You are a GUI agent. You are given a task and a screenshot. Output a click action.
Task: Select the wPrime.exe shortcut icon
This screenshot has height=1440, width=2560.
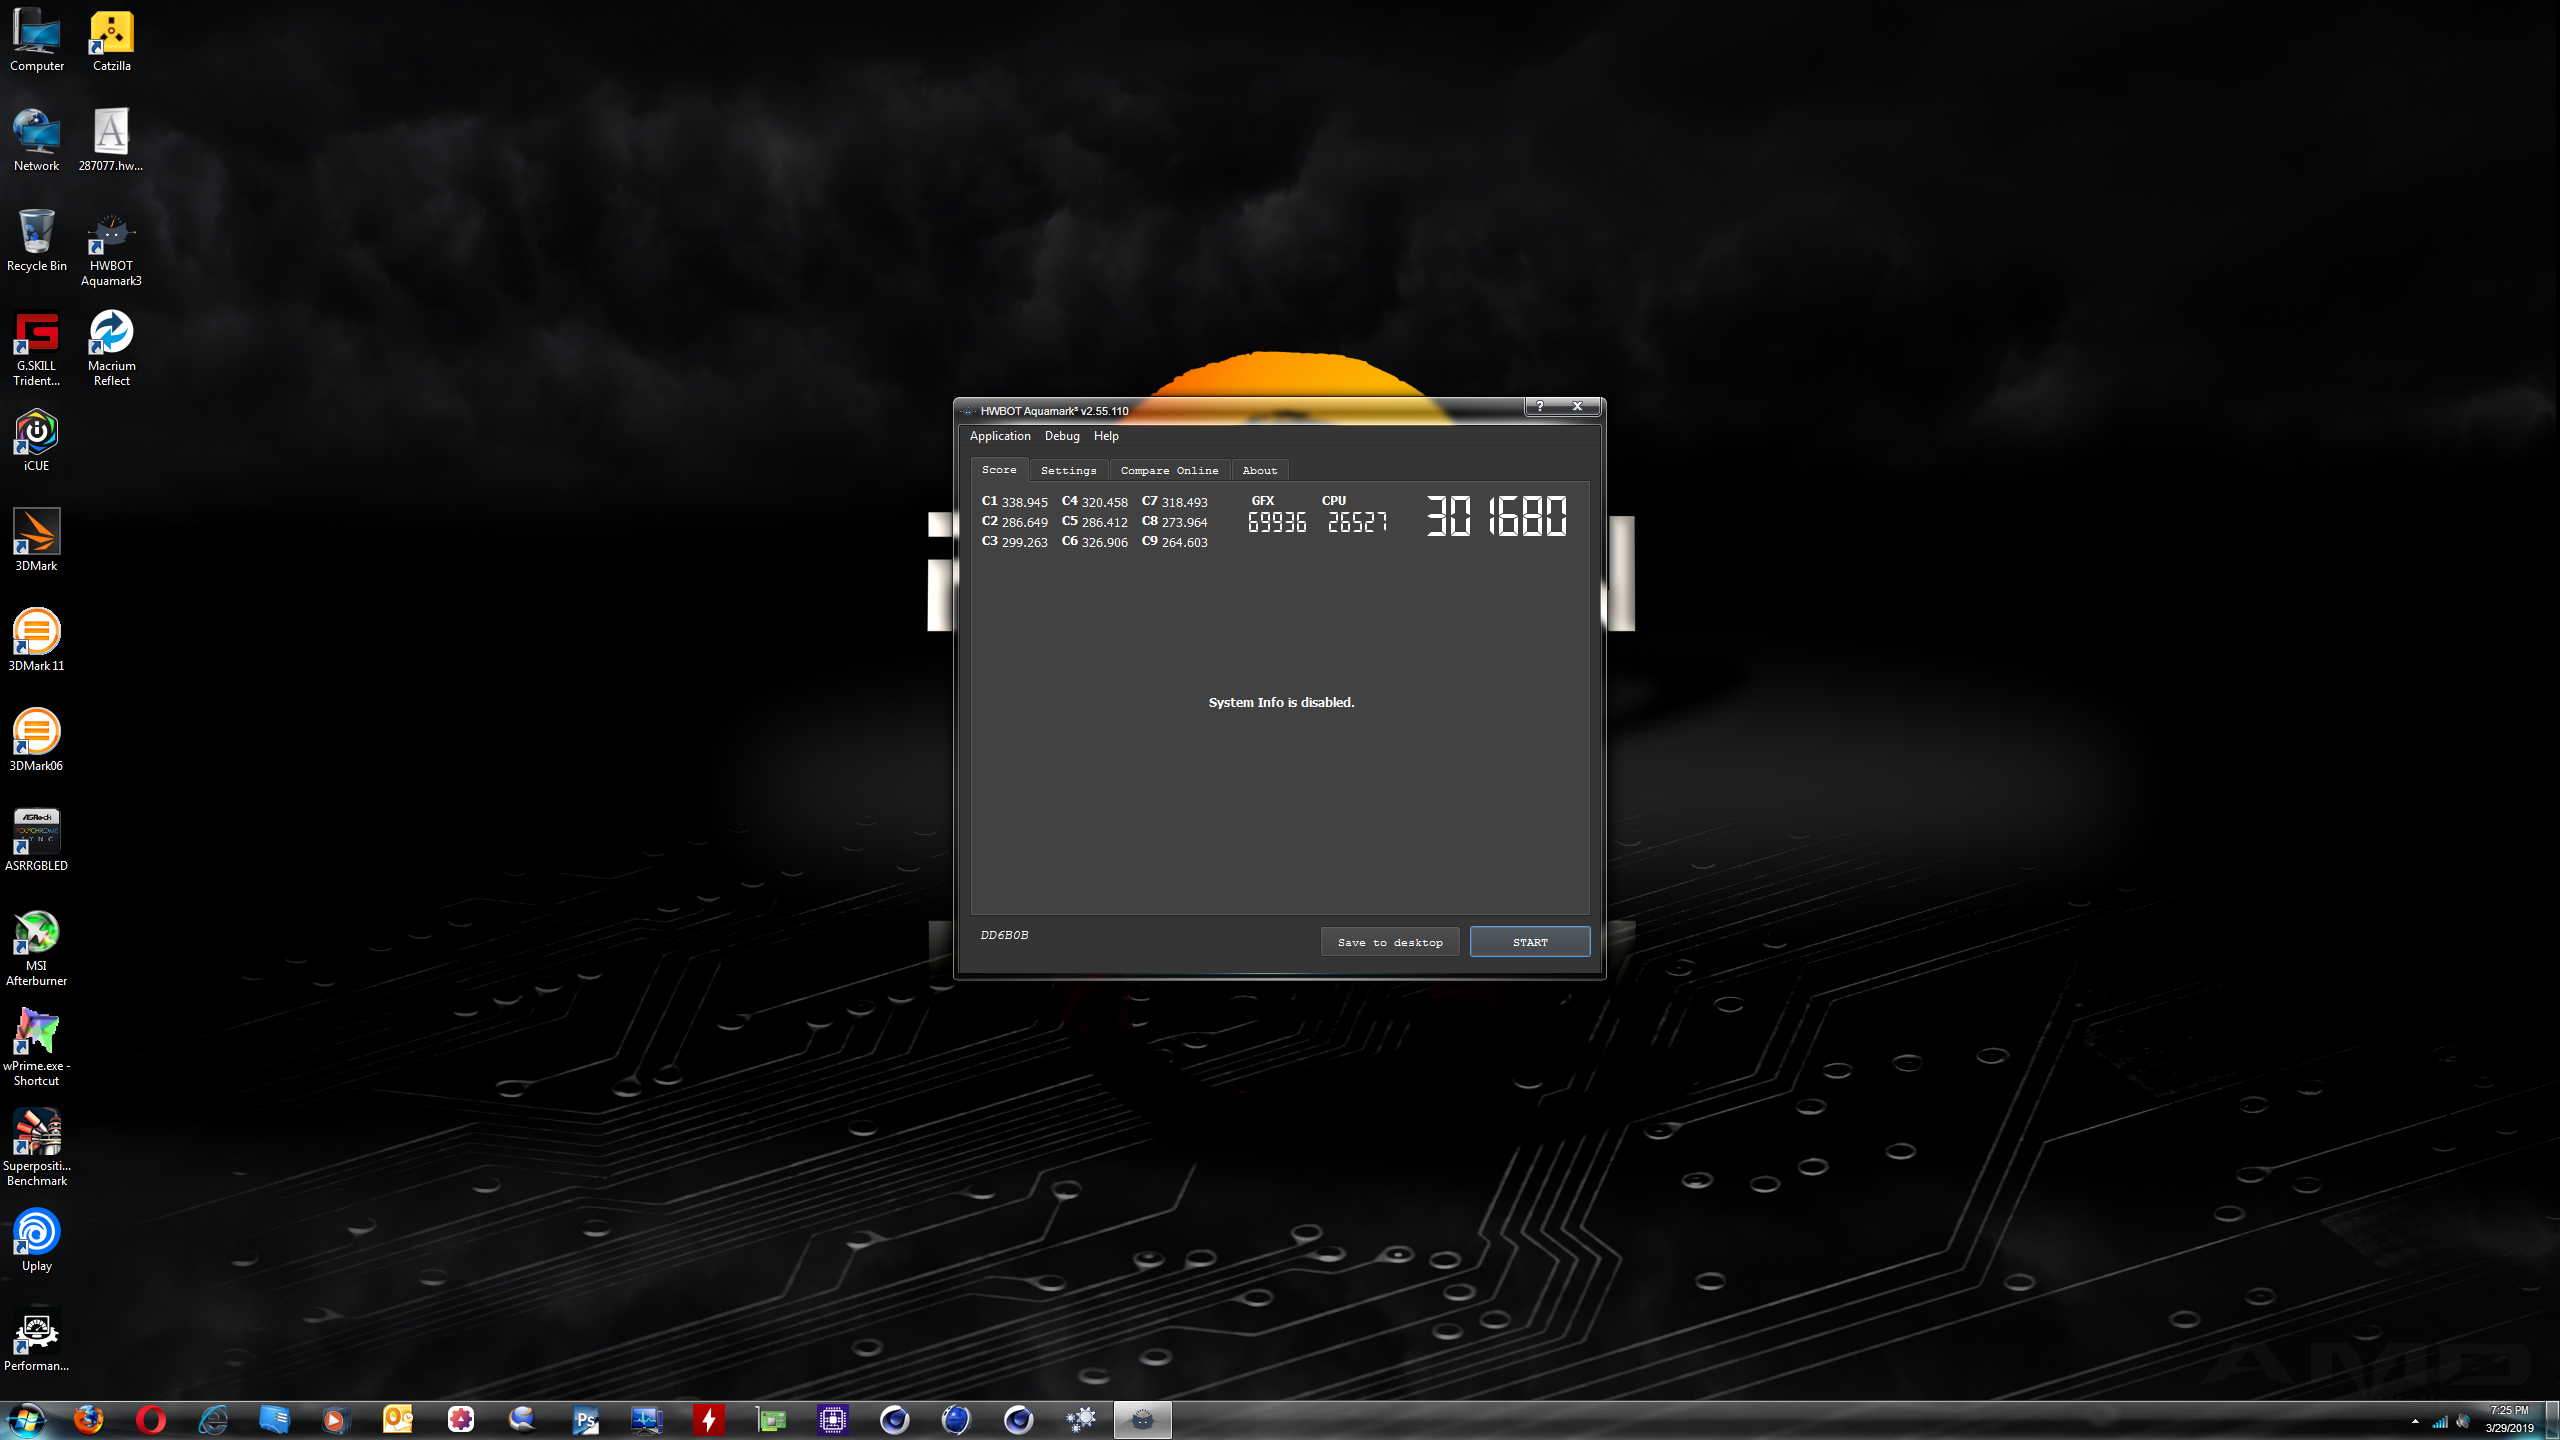pos(37,1048)
